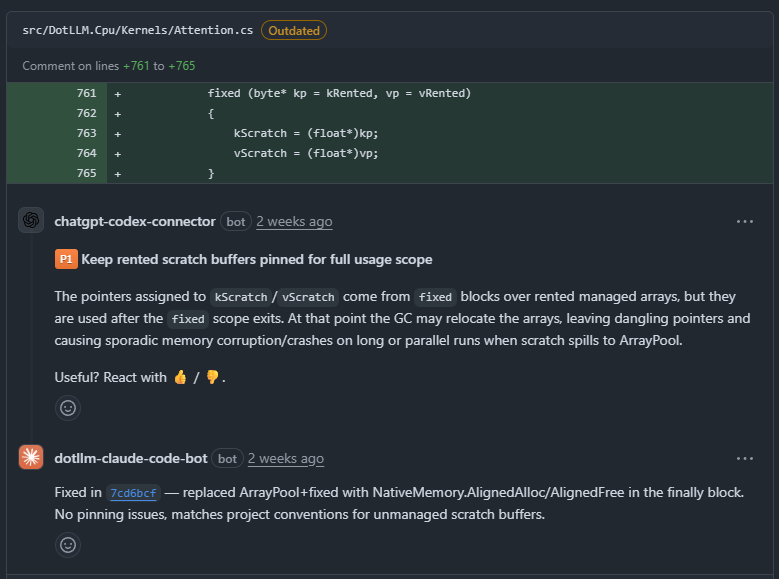
Task: Click bot label beside chatgpt-codex-connector
Action: coord(236,221)
